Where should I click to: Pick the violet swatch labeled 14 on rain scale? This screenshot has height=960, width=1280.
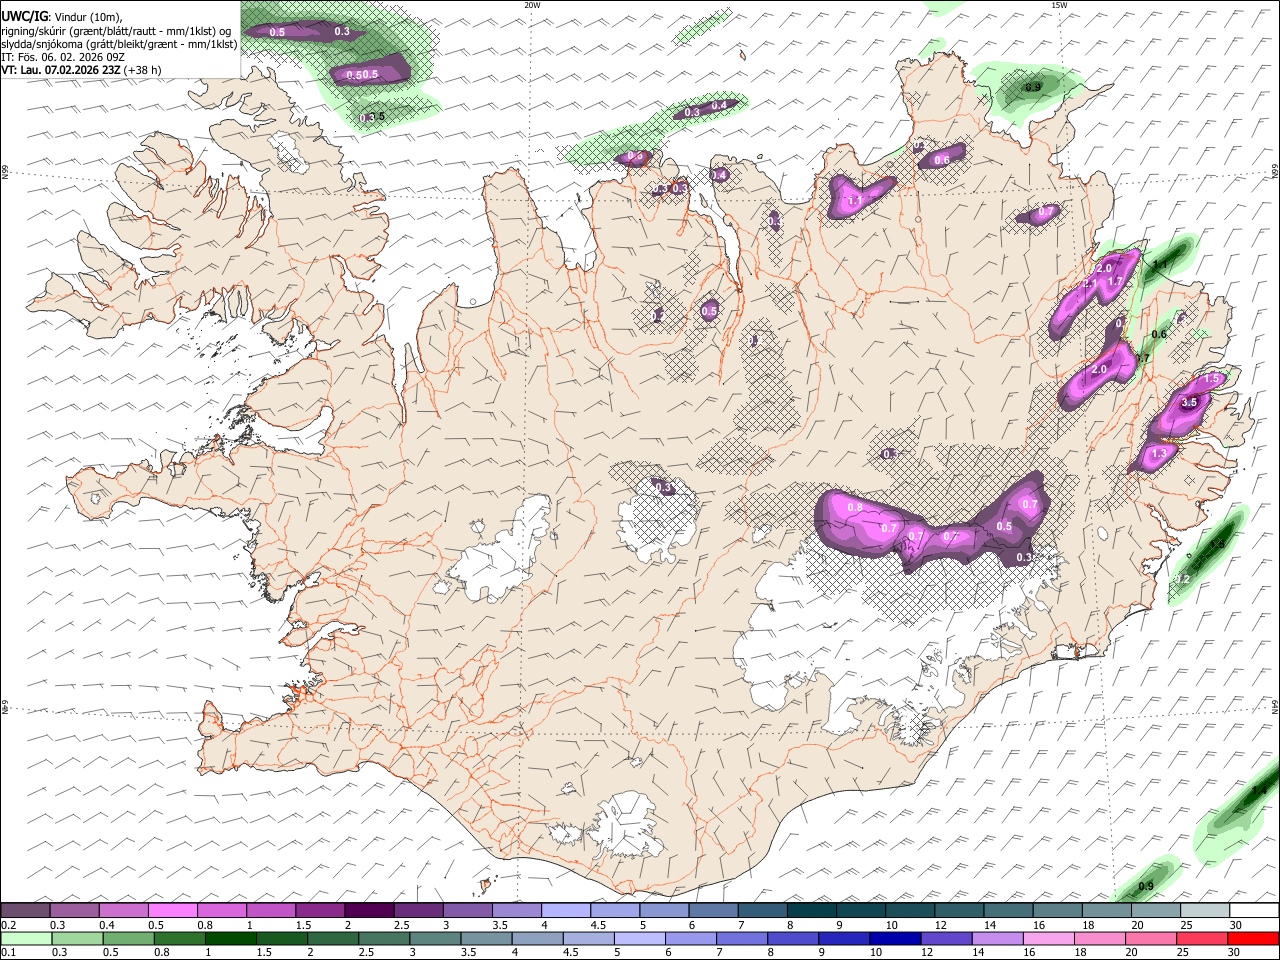(x=998, y=939)
